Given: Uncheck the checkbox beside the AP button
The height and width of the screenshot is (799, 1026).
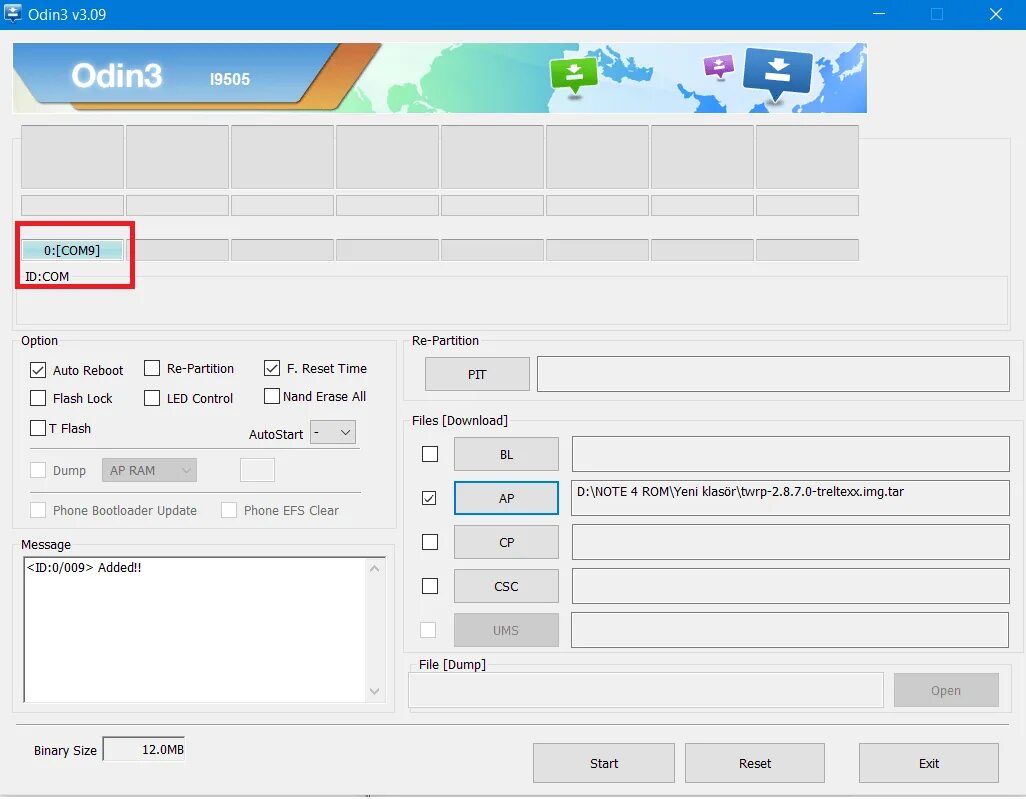Looking at the screenshot, I should coord(429,499).
